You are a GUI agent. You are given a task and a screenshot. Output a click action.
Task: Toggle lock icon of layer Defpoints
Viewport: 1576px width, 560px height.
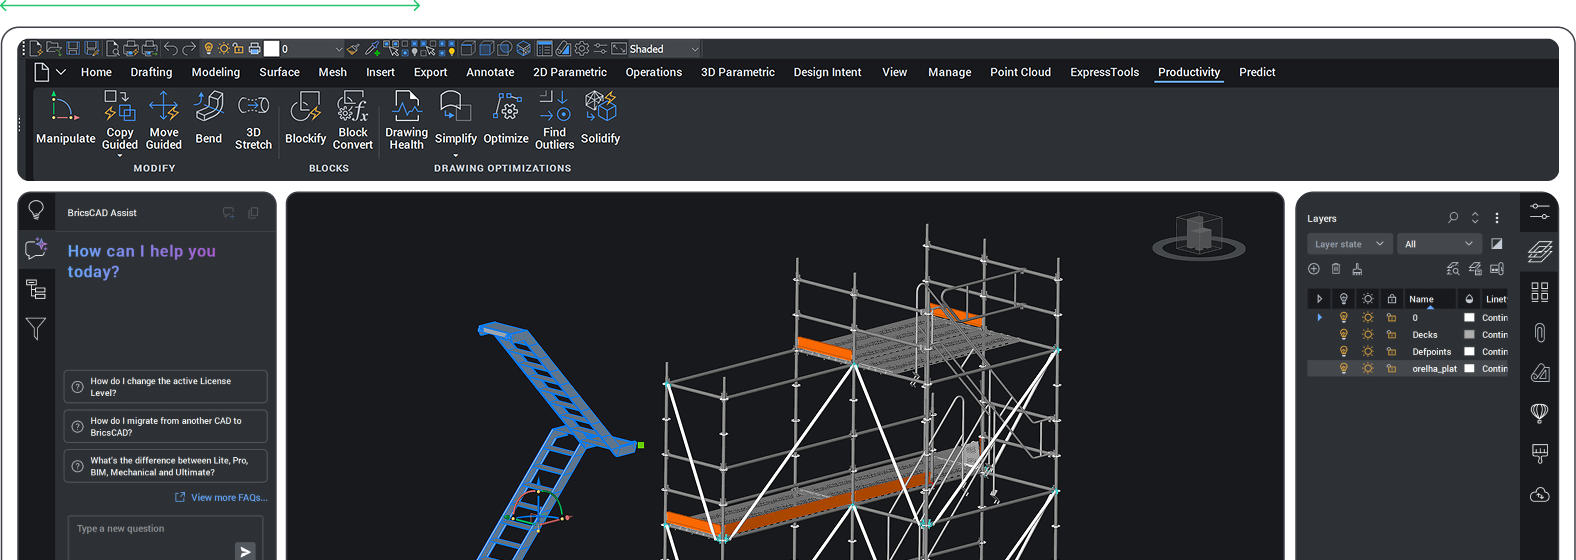coord(1391,352)
